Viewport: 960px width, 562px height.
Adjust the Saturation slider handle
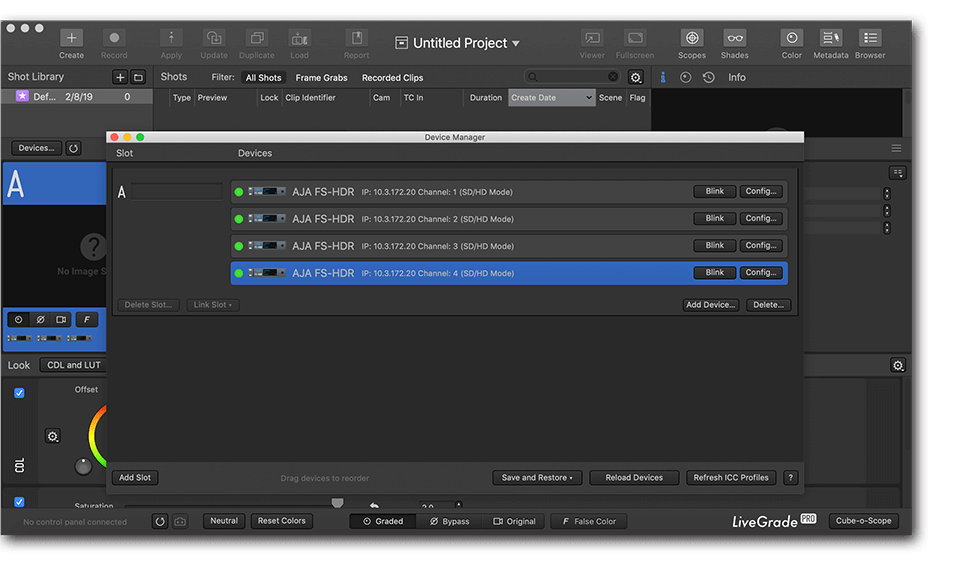pos(337,504)
